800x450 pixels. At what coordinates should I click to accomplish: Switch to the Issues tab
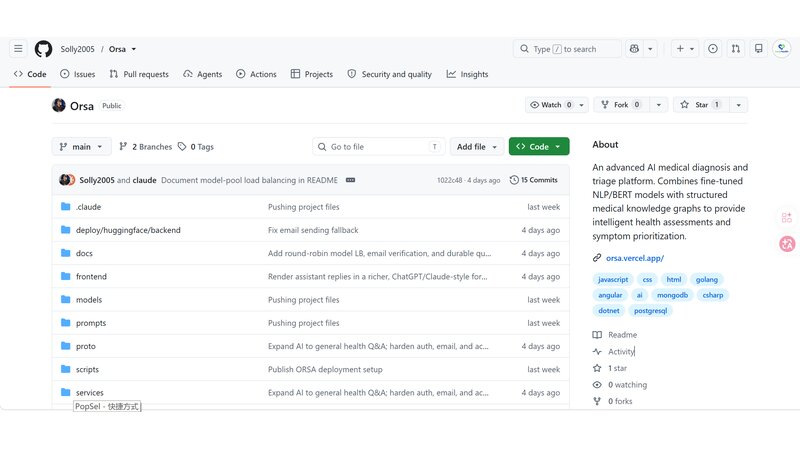[78, 74]
